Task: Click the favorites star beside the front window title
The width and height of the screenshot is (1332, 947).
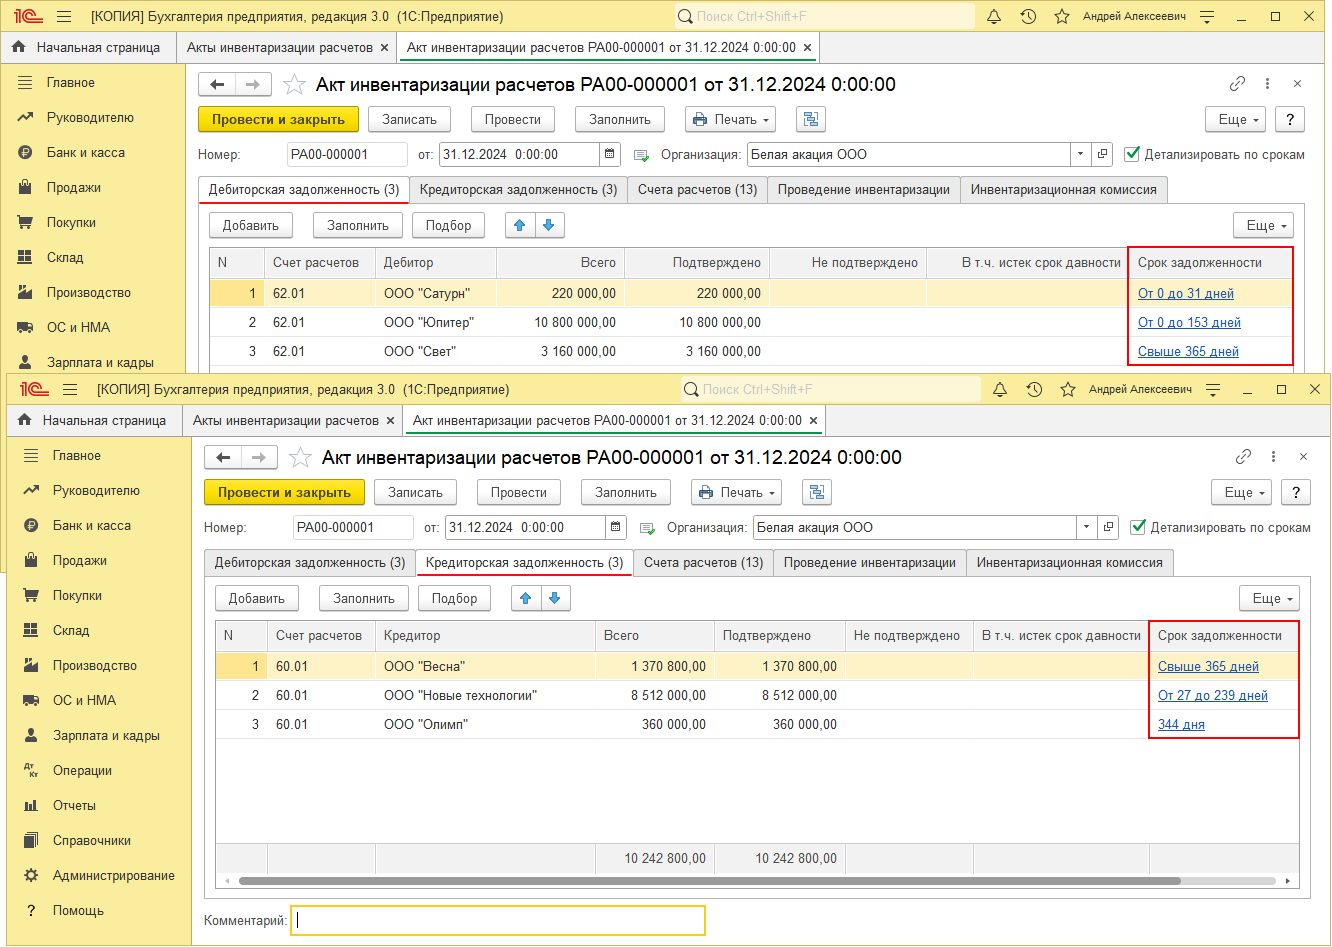Action: tap(300, 457)
